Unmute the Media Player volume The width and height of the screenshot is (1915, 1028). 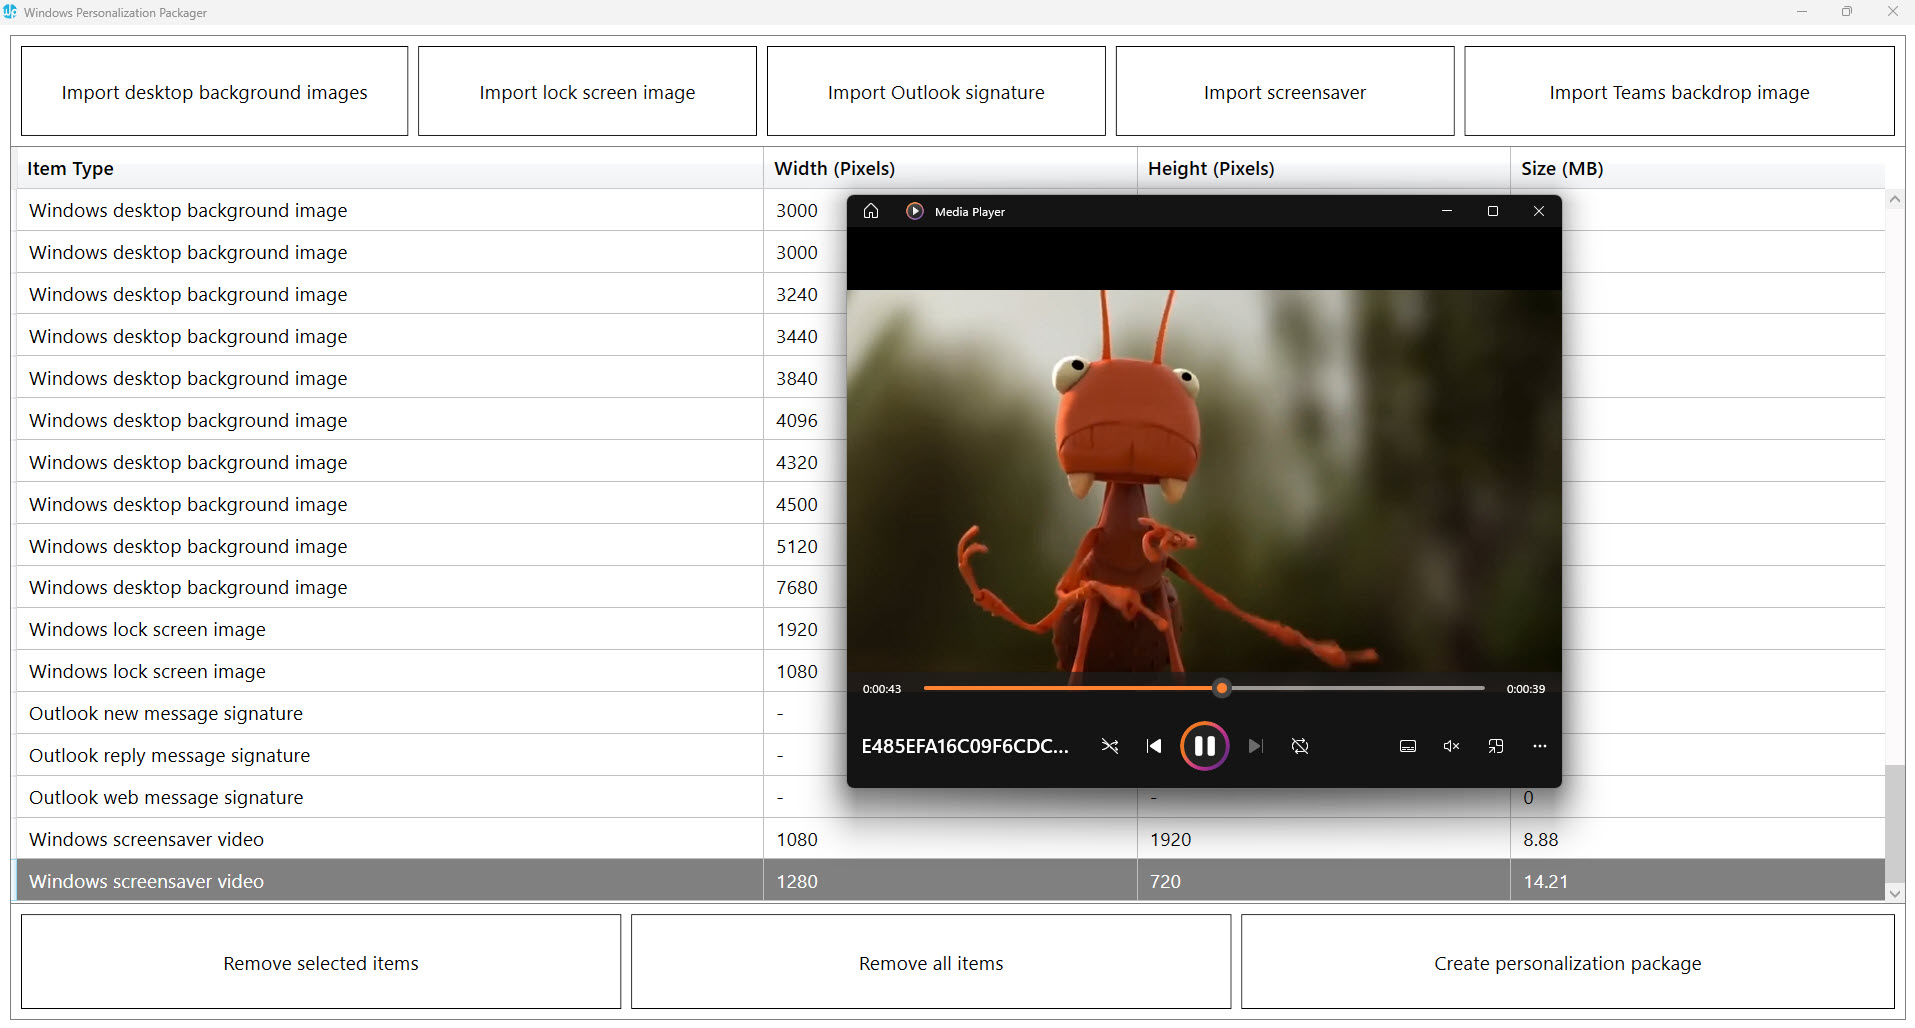[1452, 746]
